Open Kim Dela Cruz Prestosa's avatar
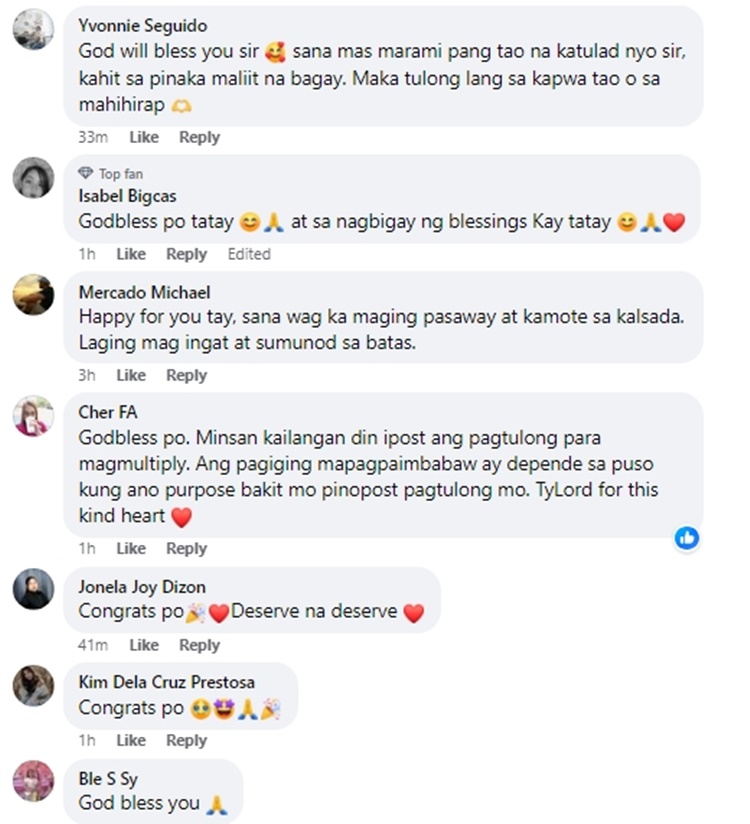The width and height of the screenshot is (750, 824). tap(33, 685)
